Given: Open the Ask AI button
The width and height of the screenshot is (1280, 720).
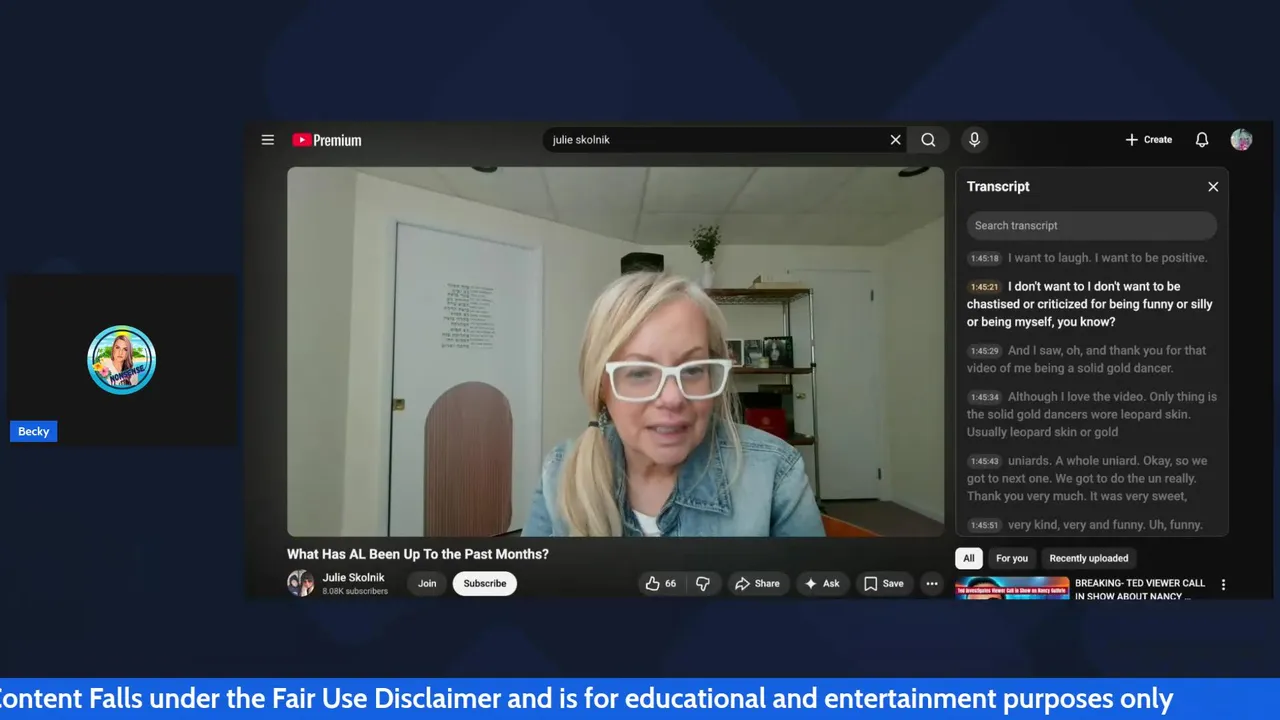Looking at the screenshot, I should click(822, 583).
